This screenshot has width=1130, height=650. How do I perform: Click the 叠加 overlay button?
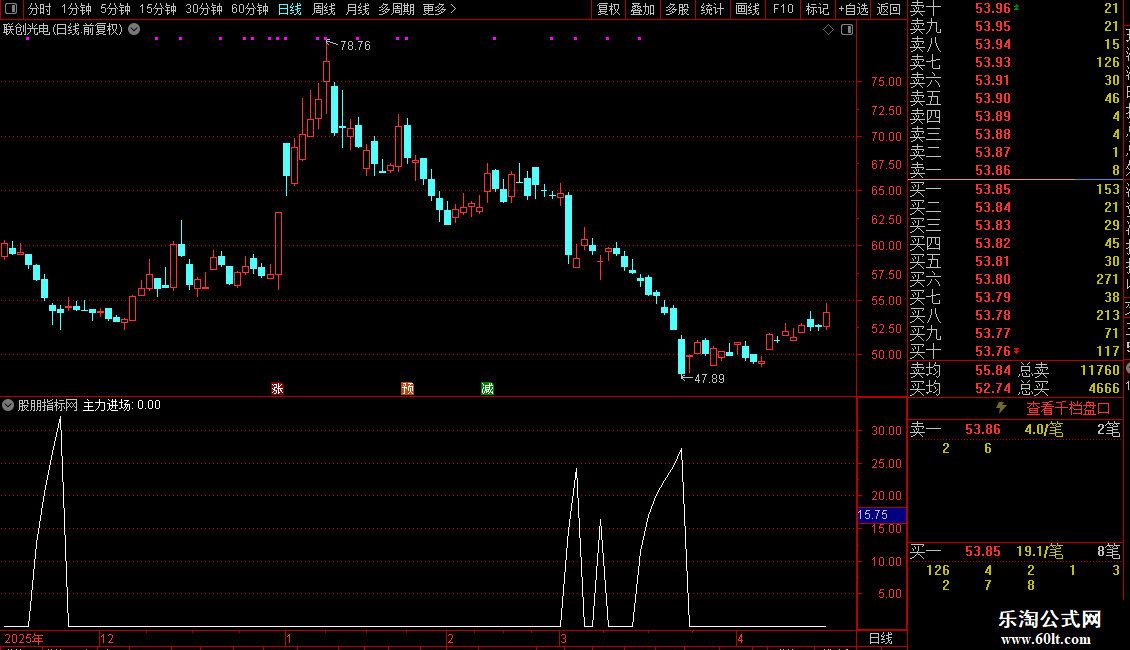643,9
